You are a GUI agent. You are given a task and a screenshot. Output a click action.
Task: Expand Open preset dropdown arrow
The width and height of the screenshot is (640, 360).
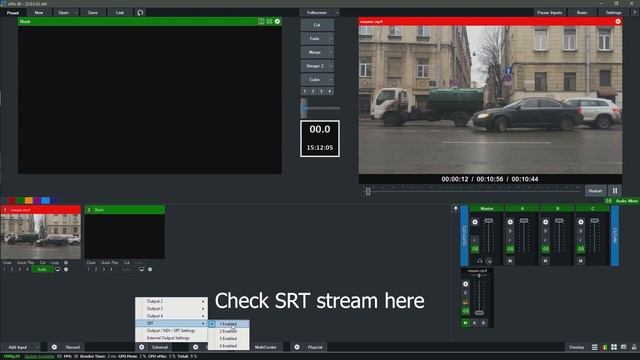(x=76, y=13)
